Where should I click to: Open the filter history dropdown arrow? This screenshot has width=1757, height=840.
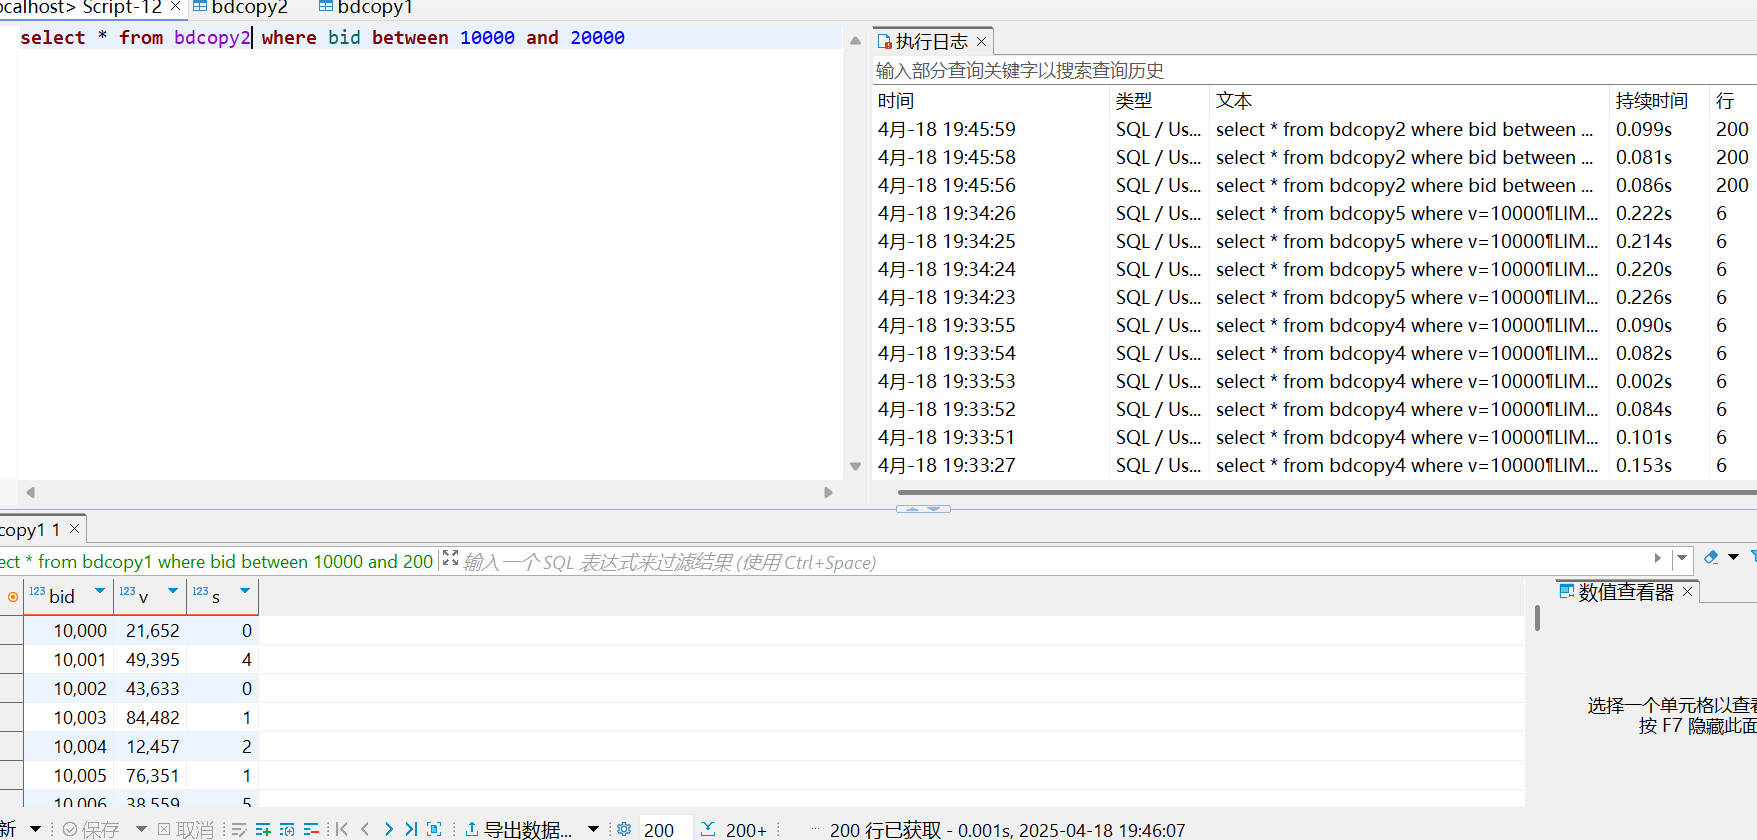[1682, 558]
